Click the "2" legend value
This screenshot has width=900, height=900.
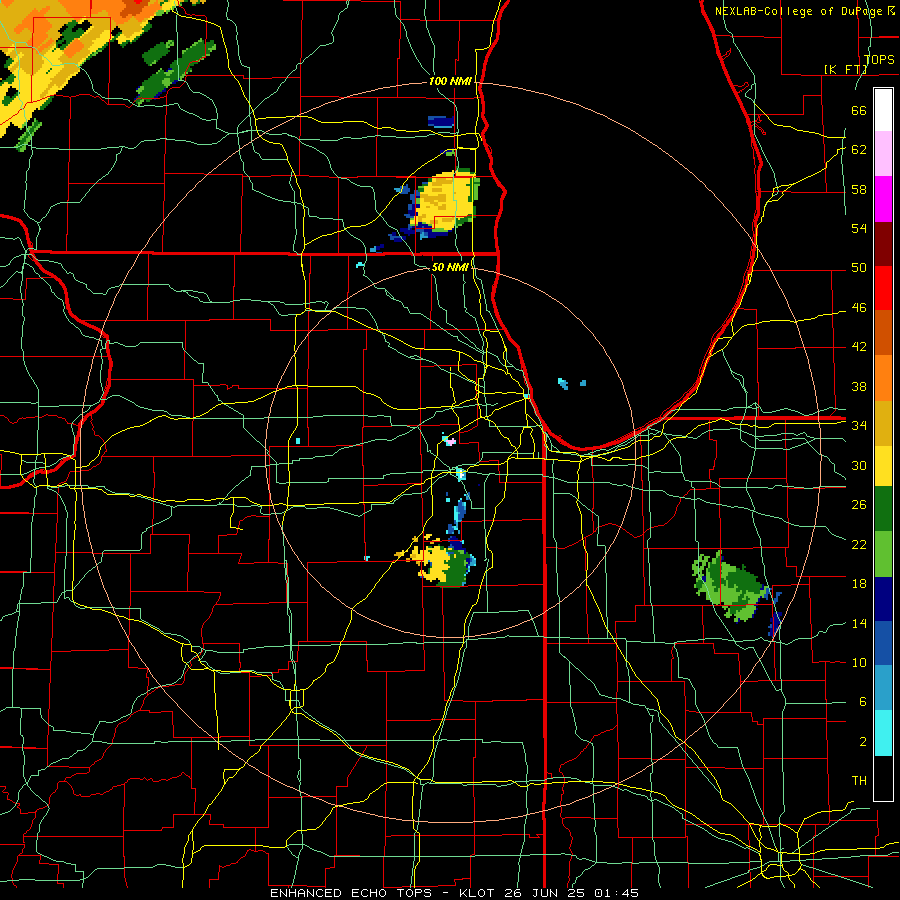pos(862,742)
